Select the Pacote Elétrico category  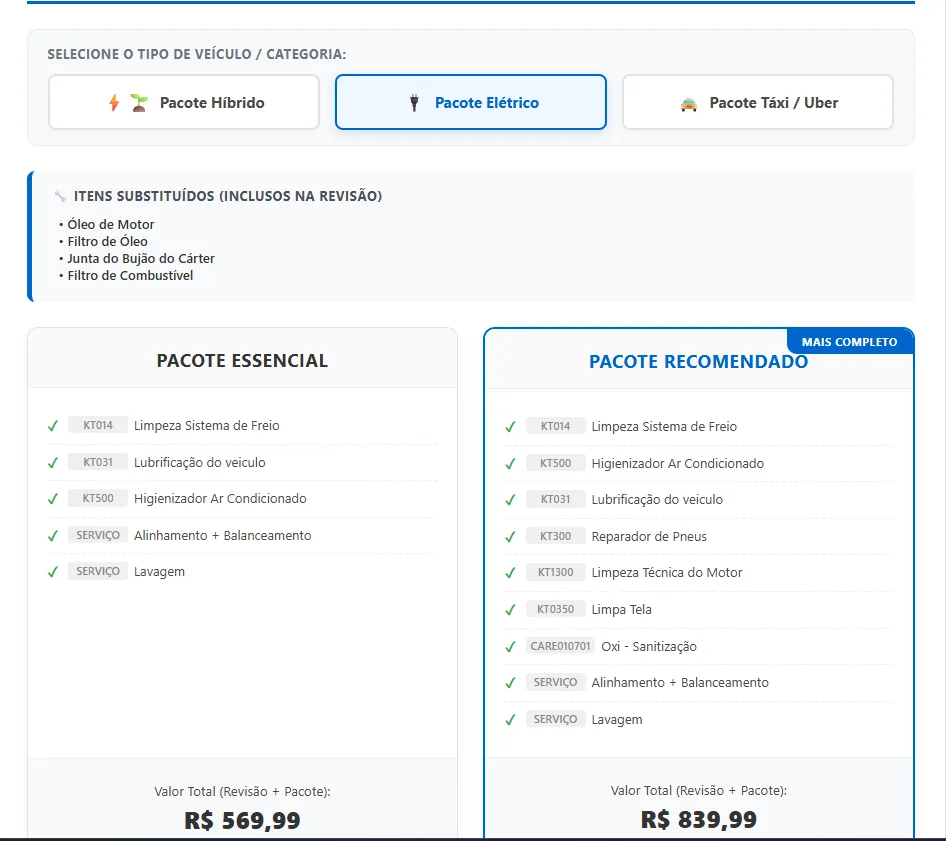(x=471, y=103)
